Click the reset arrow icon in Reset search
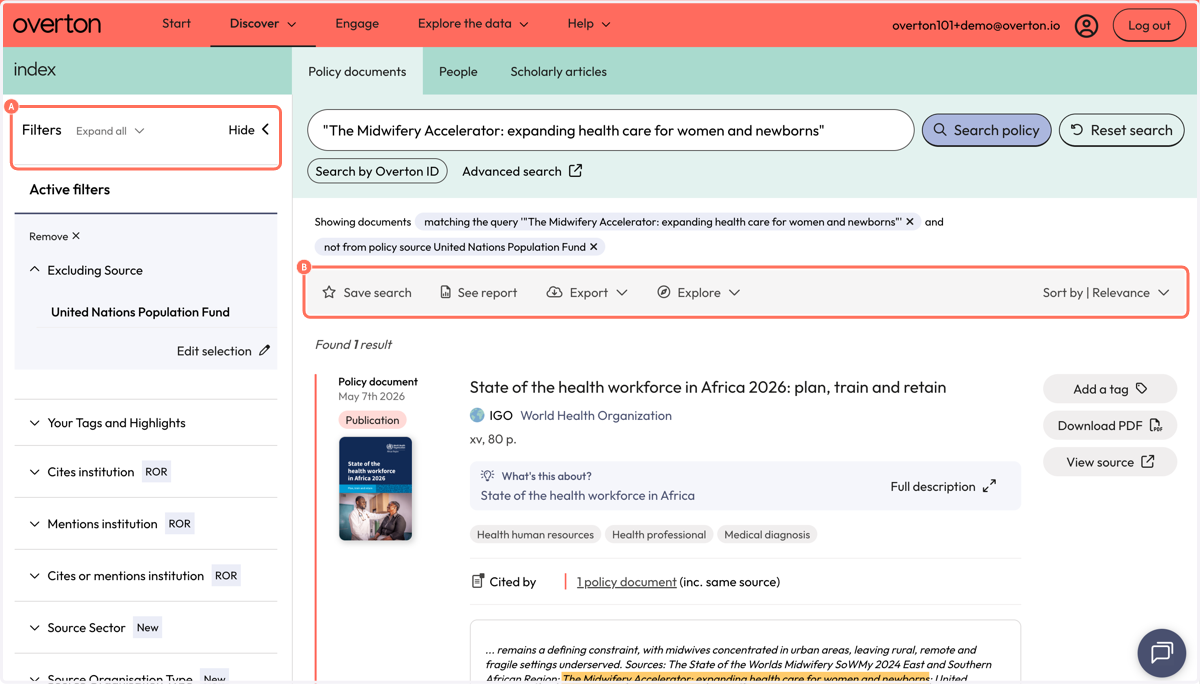 (1077, 130)
